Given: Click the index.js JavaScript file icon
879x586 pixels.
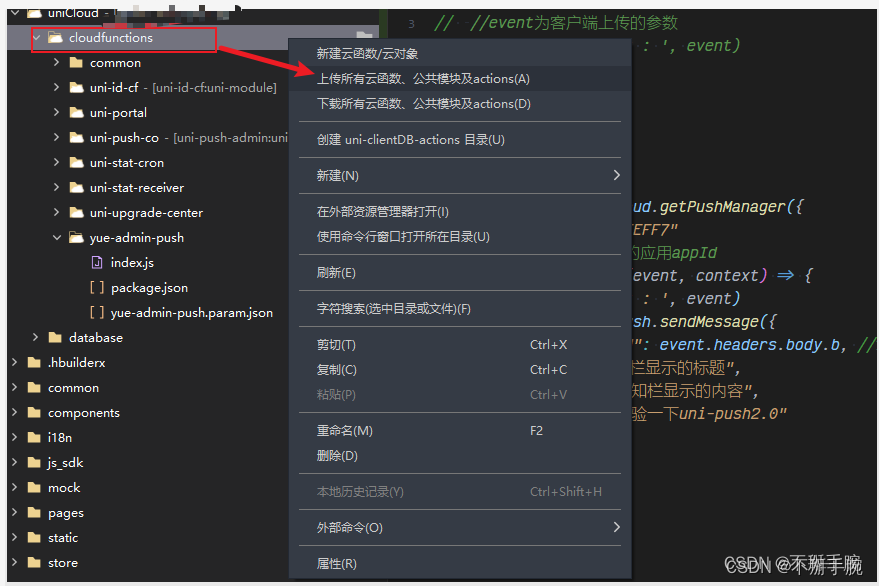Looking at the screenshot, I should [97, 262].
